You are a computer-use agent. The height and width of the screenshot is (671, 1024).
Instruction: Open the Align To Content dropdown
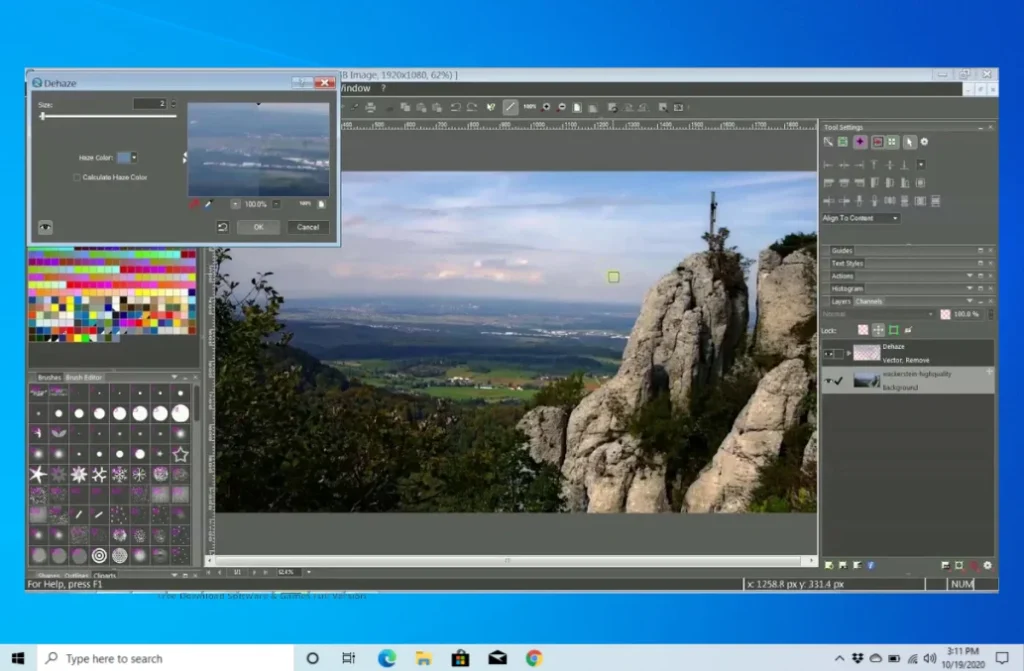tap(896, 218)
